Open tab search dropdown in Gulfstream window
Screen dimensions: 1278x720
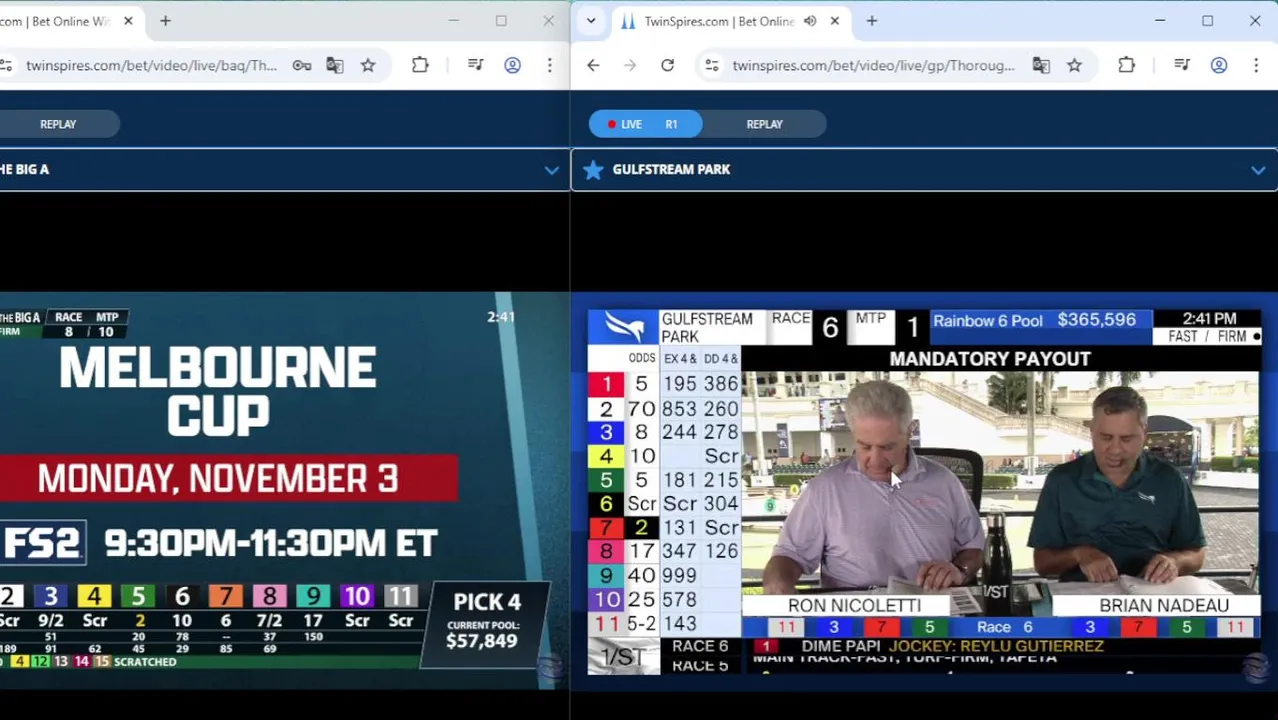coord(591,21)
